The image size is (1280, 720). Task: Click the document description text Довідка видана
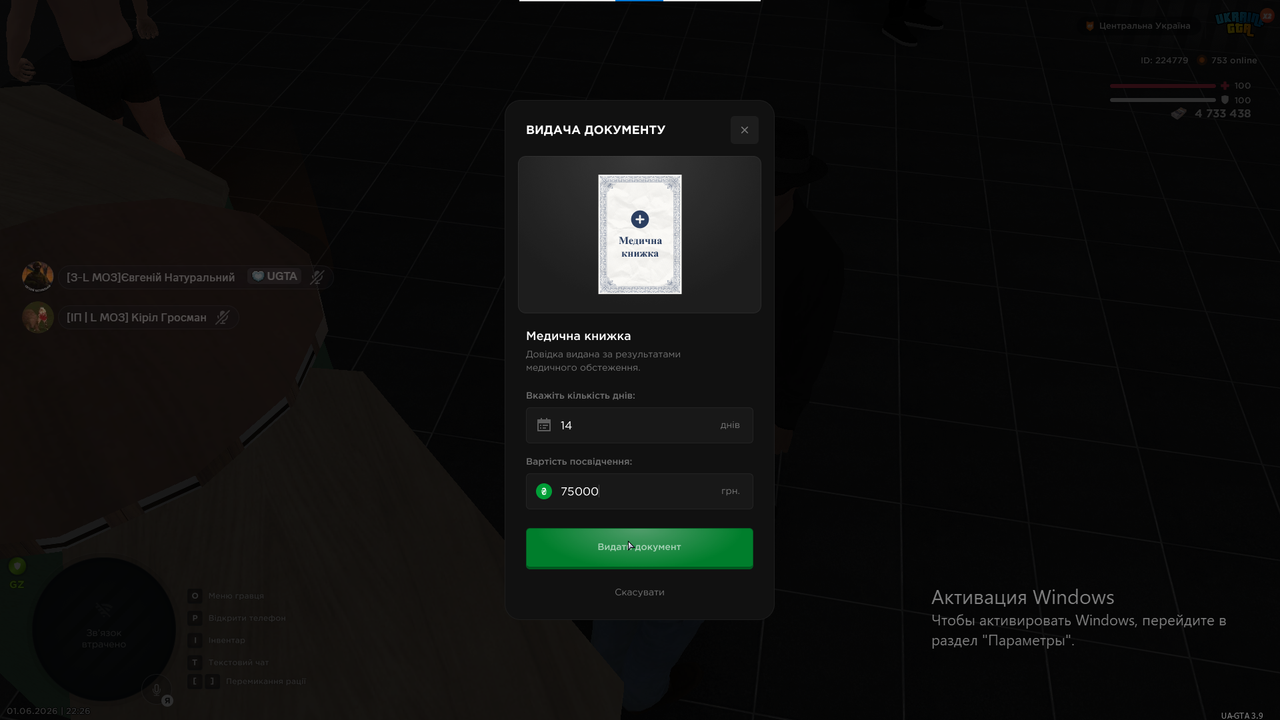click(604, 361)
